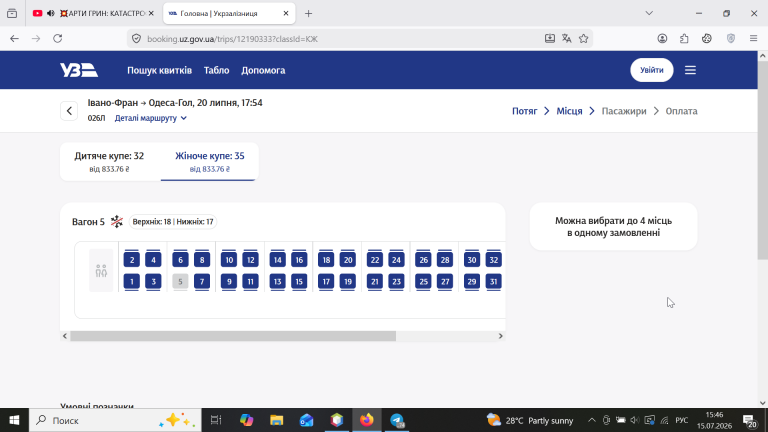Open Табло menu item

(x=216, y=70)
